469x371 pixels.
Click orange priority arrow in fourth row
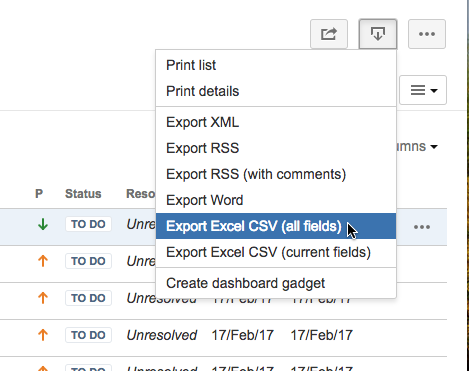(43, 335)
